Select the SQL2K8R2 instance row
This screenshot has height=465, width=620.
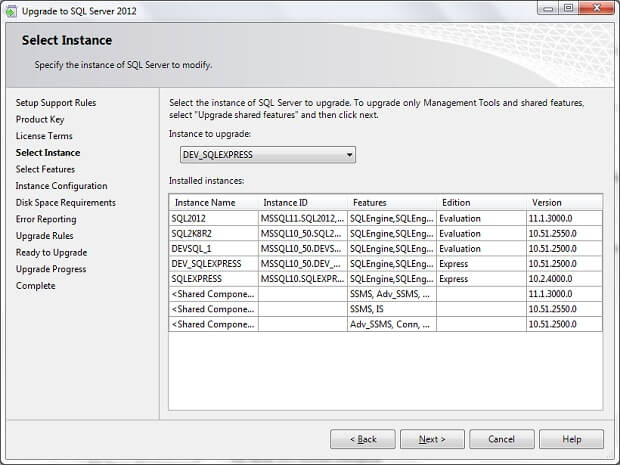[x=386, y=234]
